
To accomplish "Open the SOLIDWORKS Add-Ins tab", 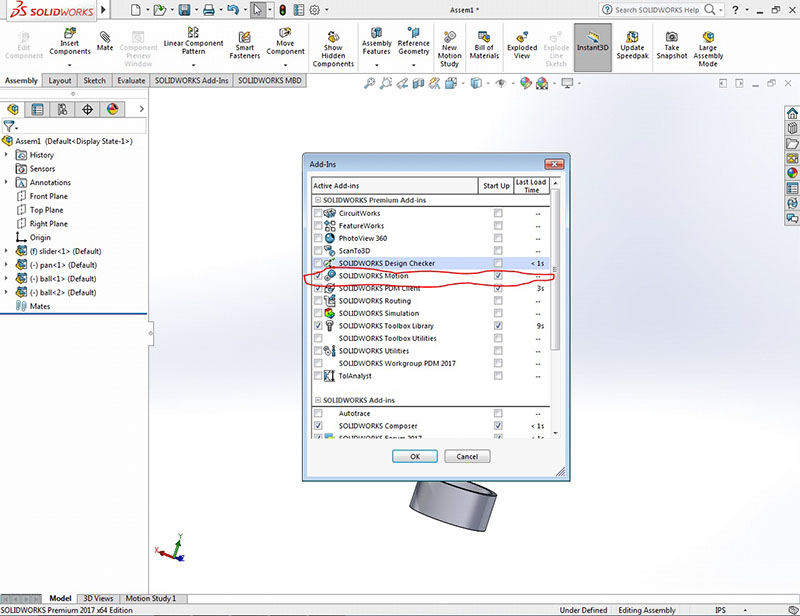I will pos(191,81).
